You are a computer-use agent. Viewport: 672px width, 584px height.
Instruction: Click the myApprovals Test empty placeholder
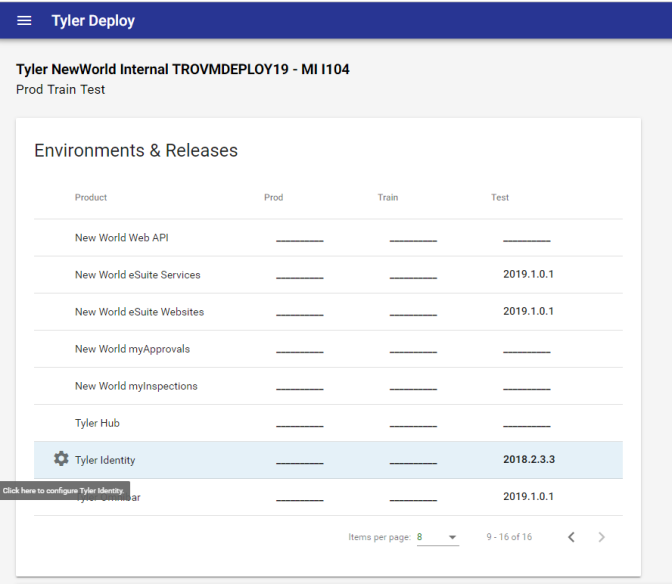[x=527, y=351]
